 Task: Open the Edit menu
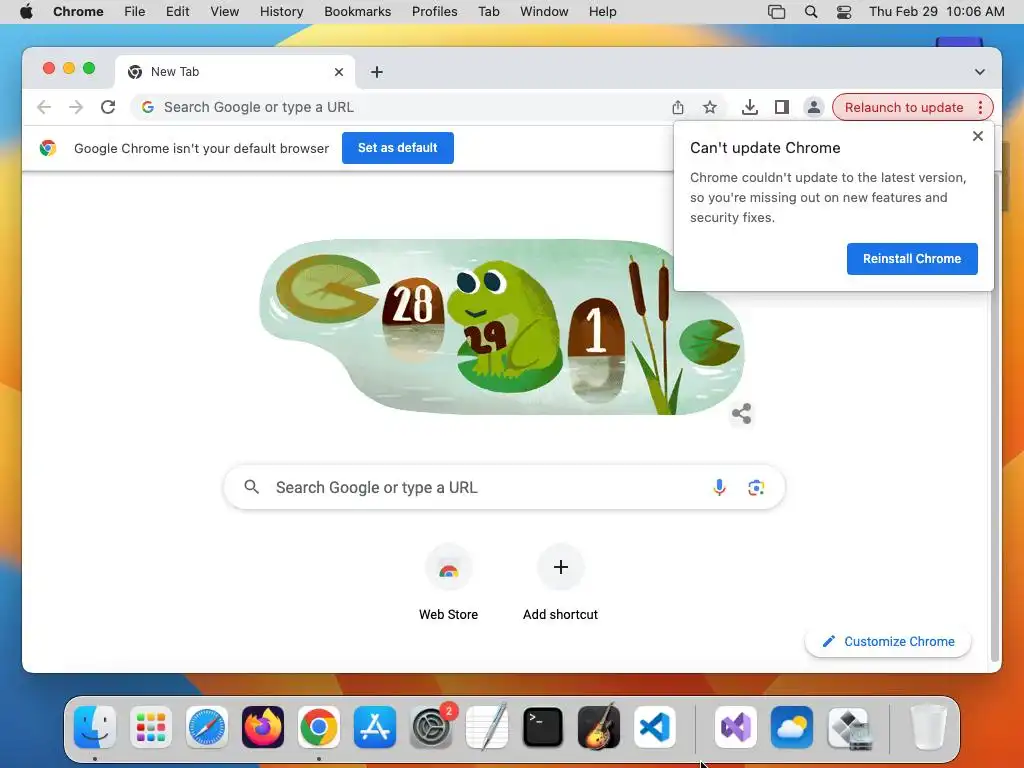[x=177, y=12]
